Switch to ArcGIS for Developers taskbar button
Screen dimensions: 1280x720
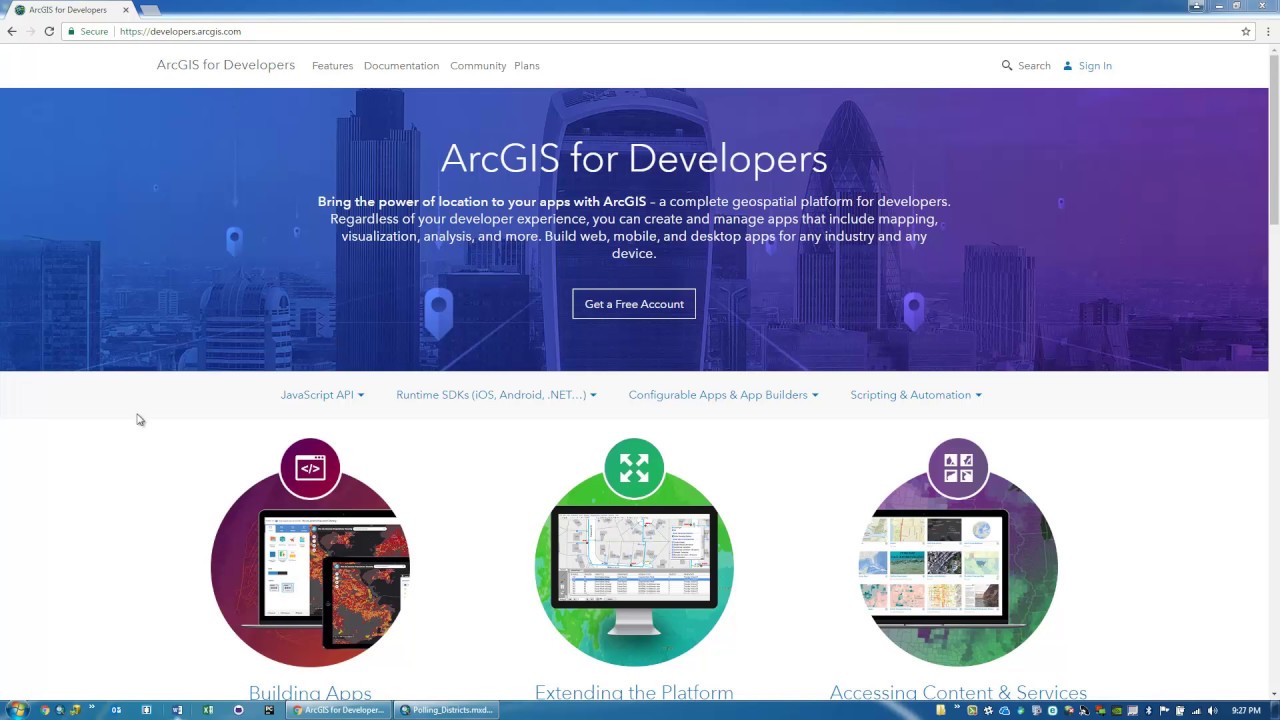338,710
